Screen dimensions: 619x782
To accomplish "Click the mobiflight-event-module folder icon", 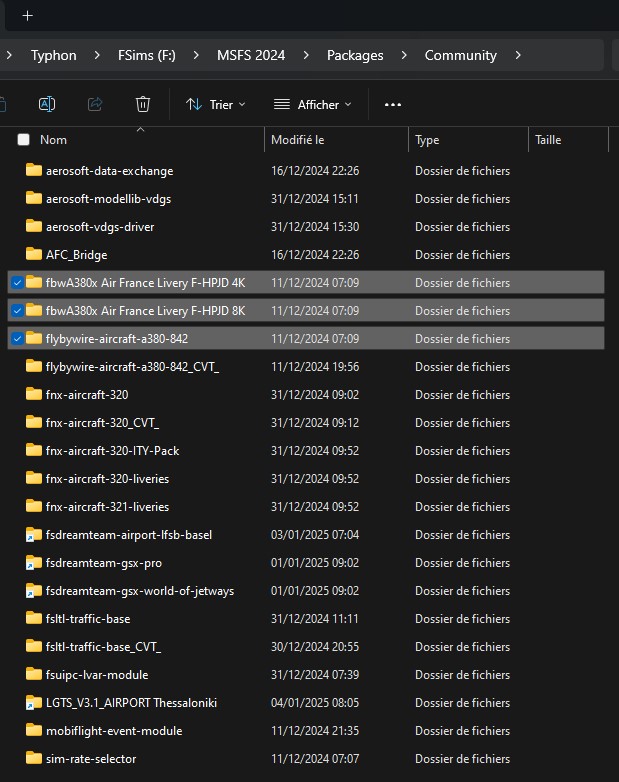I will [33, 730].
